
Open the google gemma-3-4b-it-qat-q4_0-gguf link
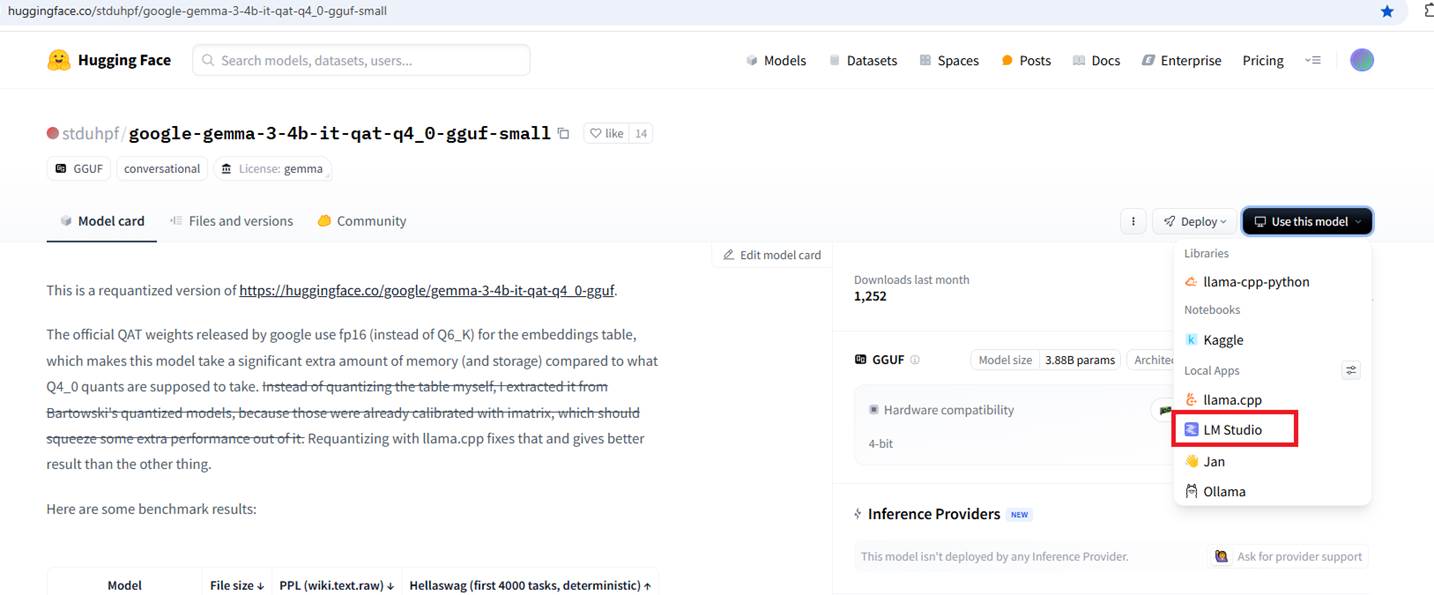[427, 291]
